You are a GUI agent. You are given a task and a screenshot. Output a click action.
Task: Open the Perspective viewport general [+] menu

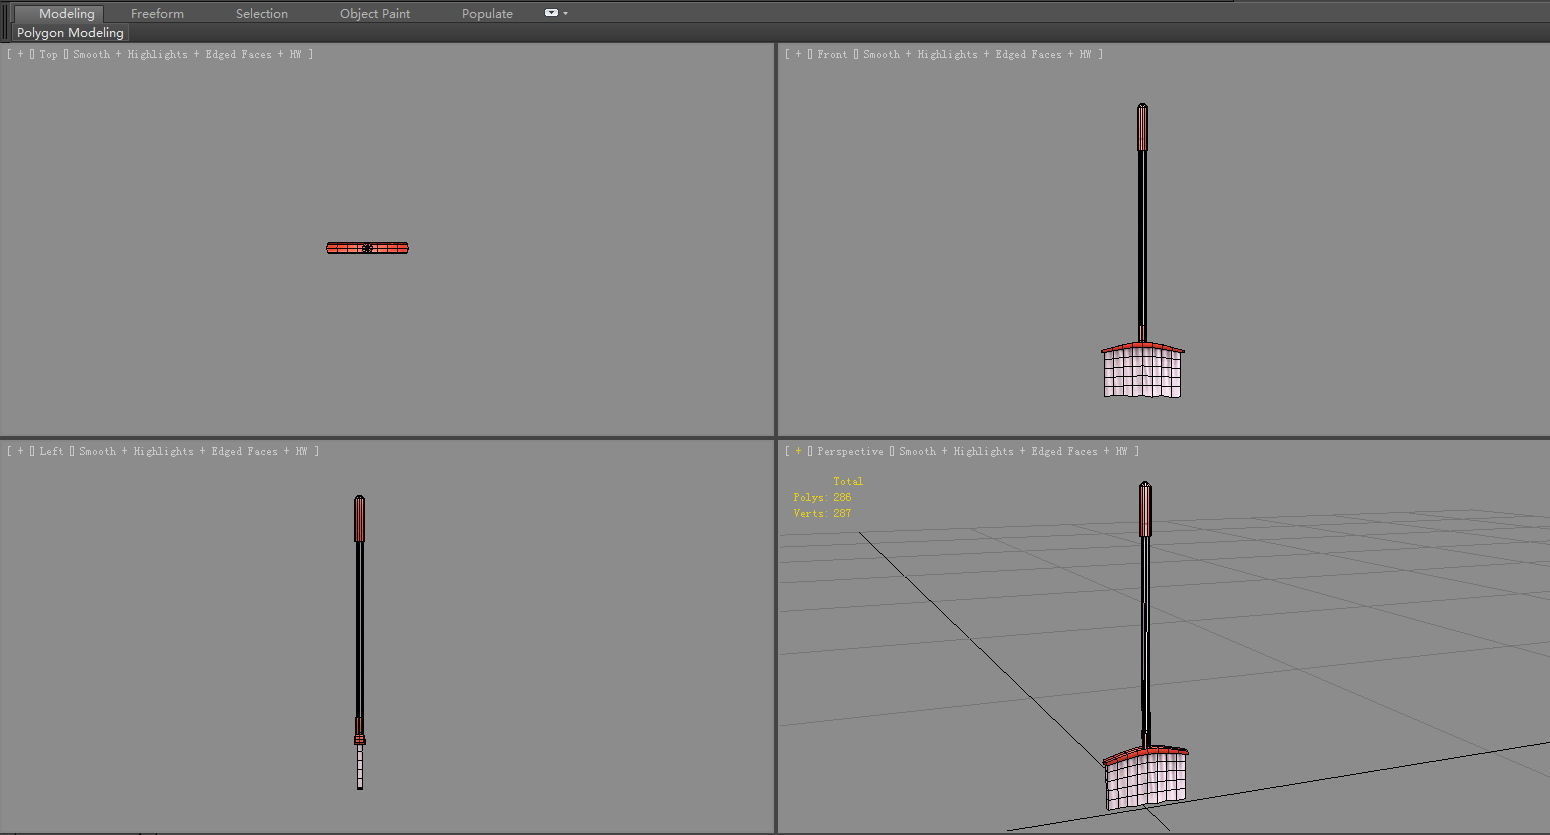[797, 451]
